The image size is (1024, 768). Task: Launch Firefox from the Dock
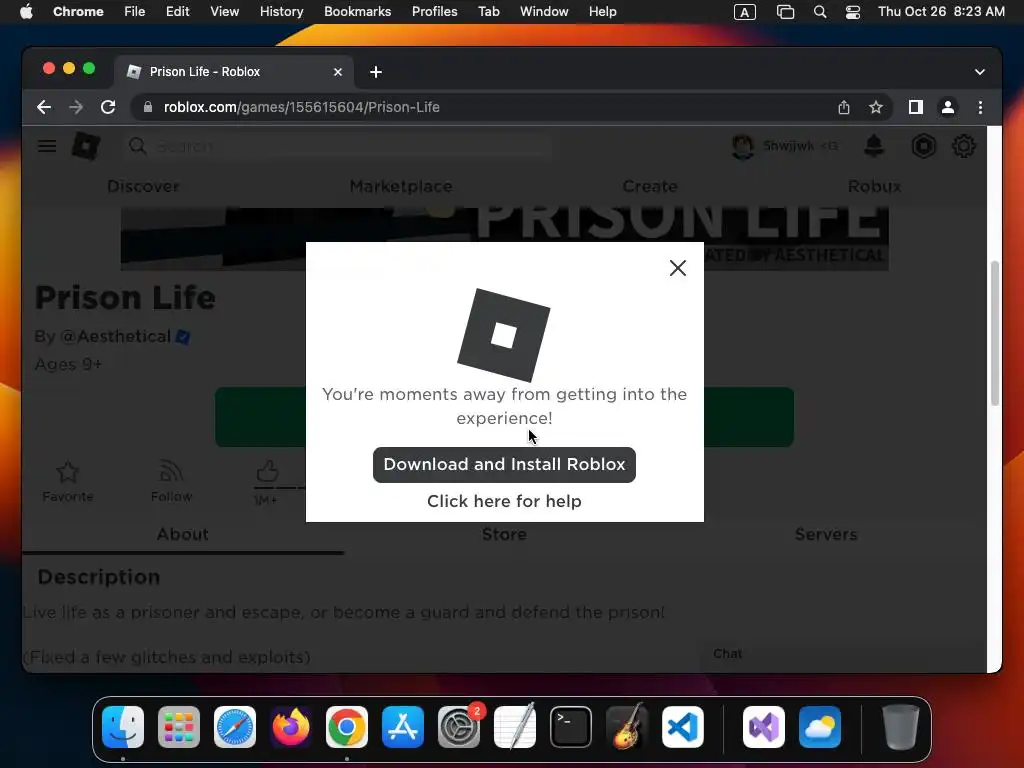(291, 726)
